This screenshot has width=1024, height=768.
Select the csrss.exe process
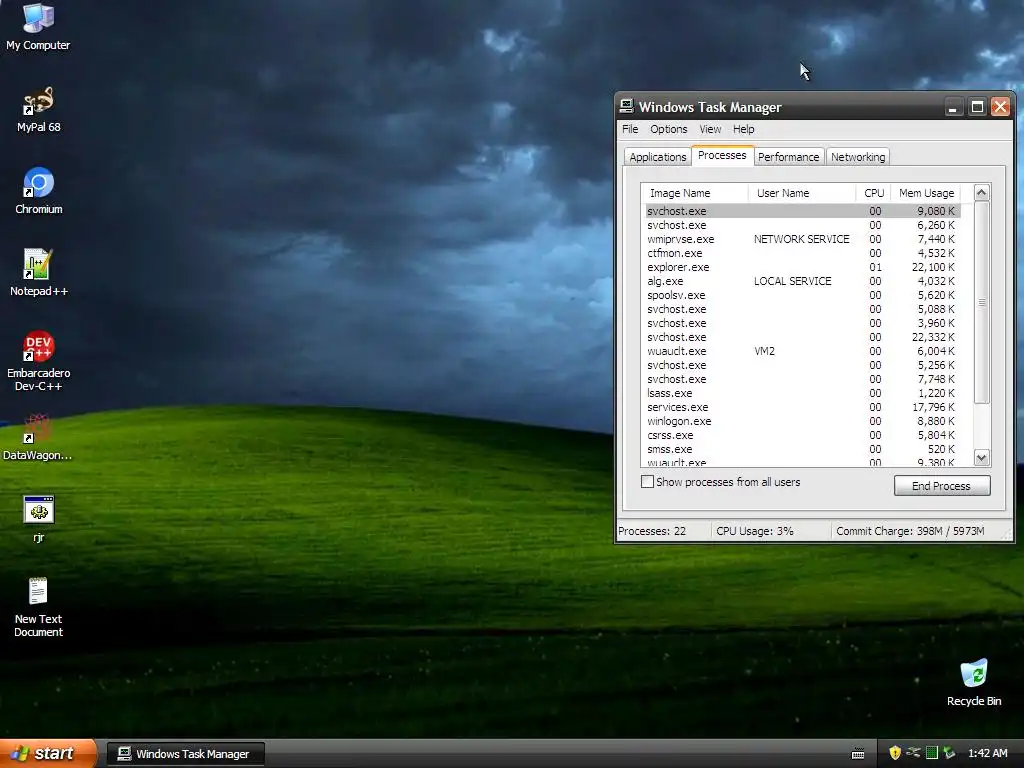(803, 435)
